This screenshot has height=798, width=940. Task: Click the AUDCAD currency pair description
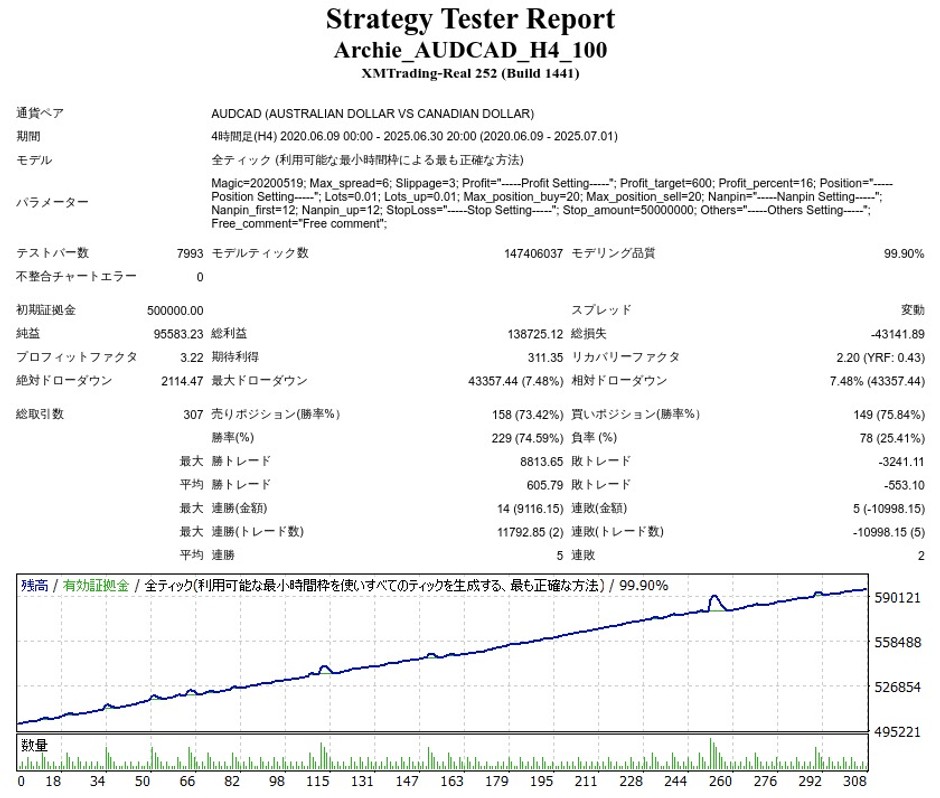point(372,113)
